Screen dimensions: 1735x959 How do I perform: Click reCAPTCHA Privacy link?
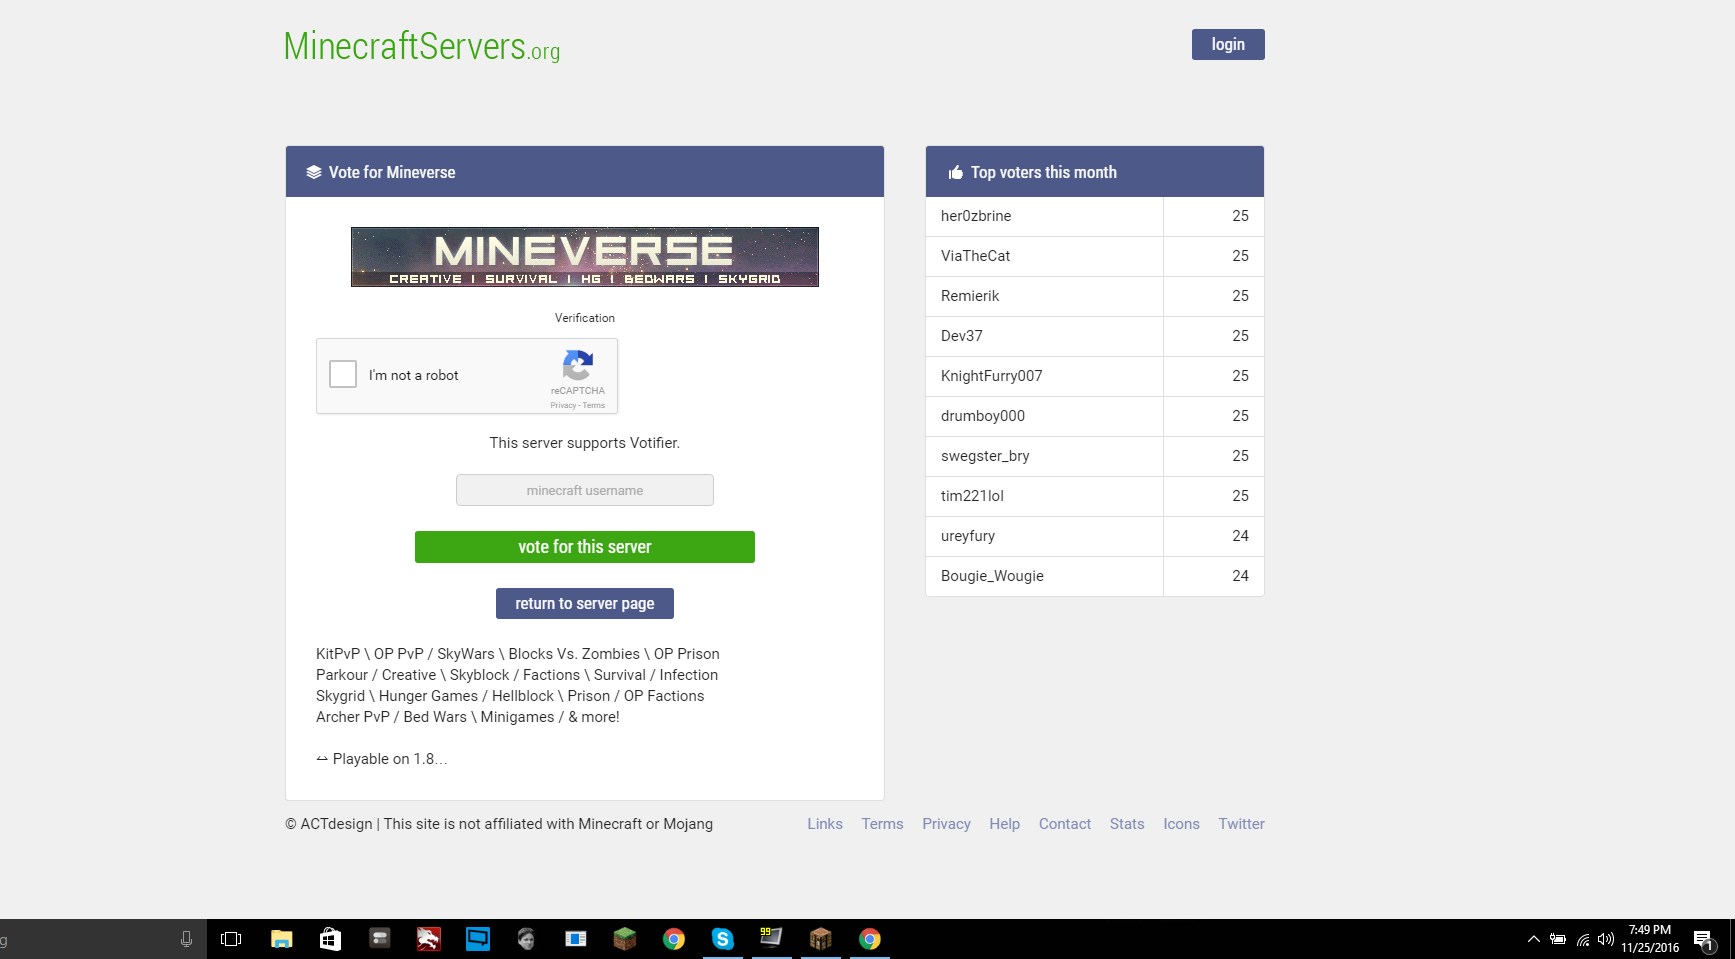click(563, 405)
